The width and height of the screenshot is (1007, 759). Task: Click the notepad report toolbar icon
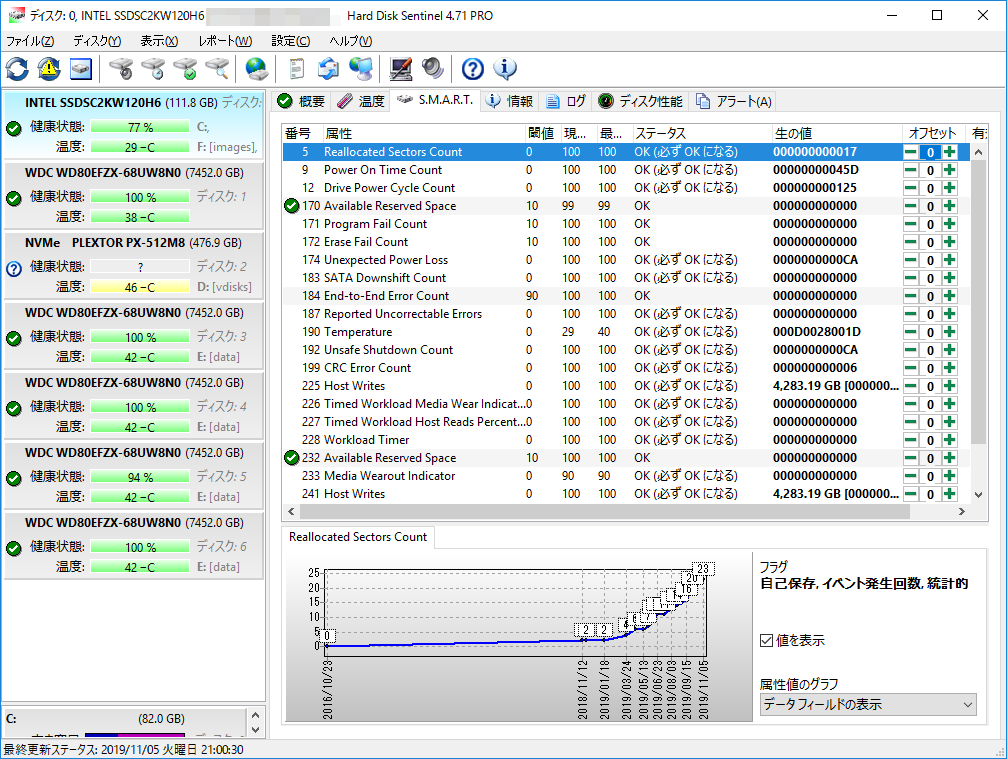(296, 69)
